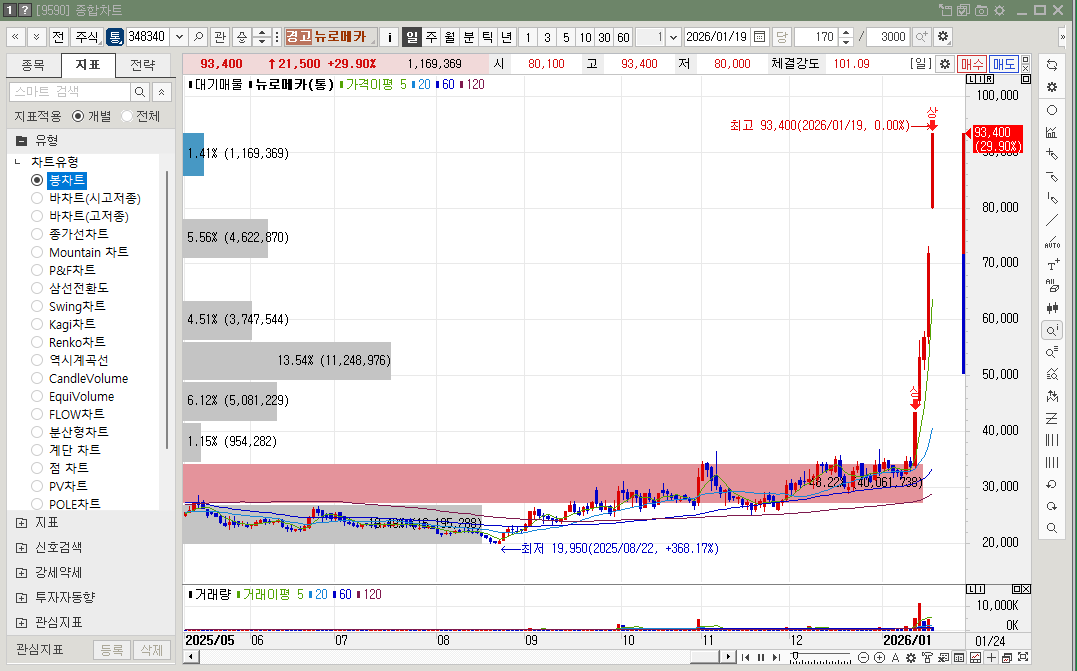Click the bottom timeline zoom slider handle

795,657
